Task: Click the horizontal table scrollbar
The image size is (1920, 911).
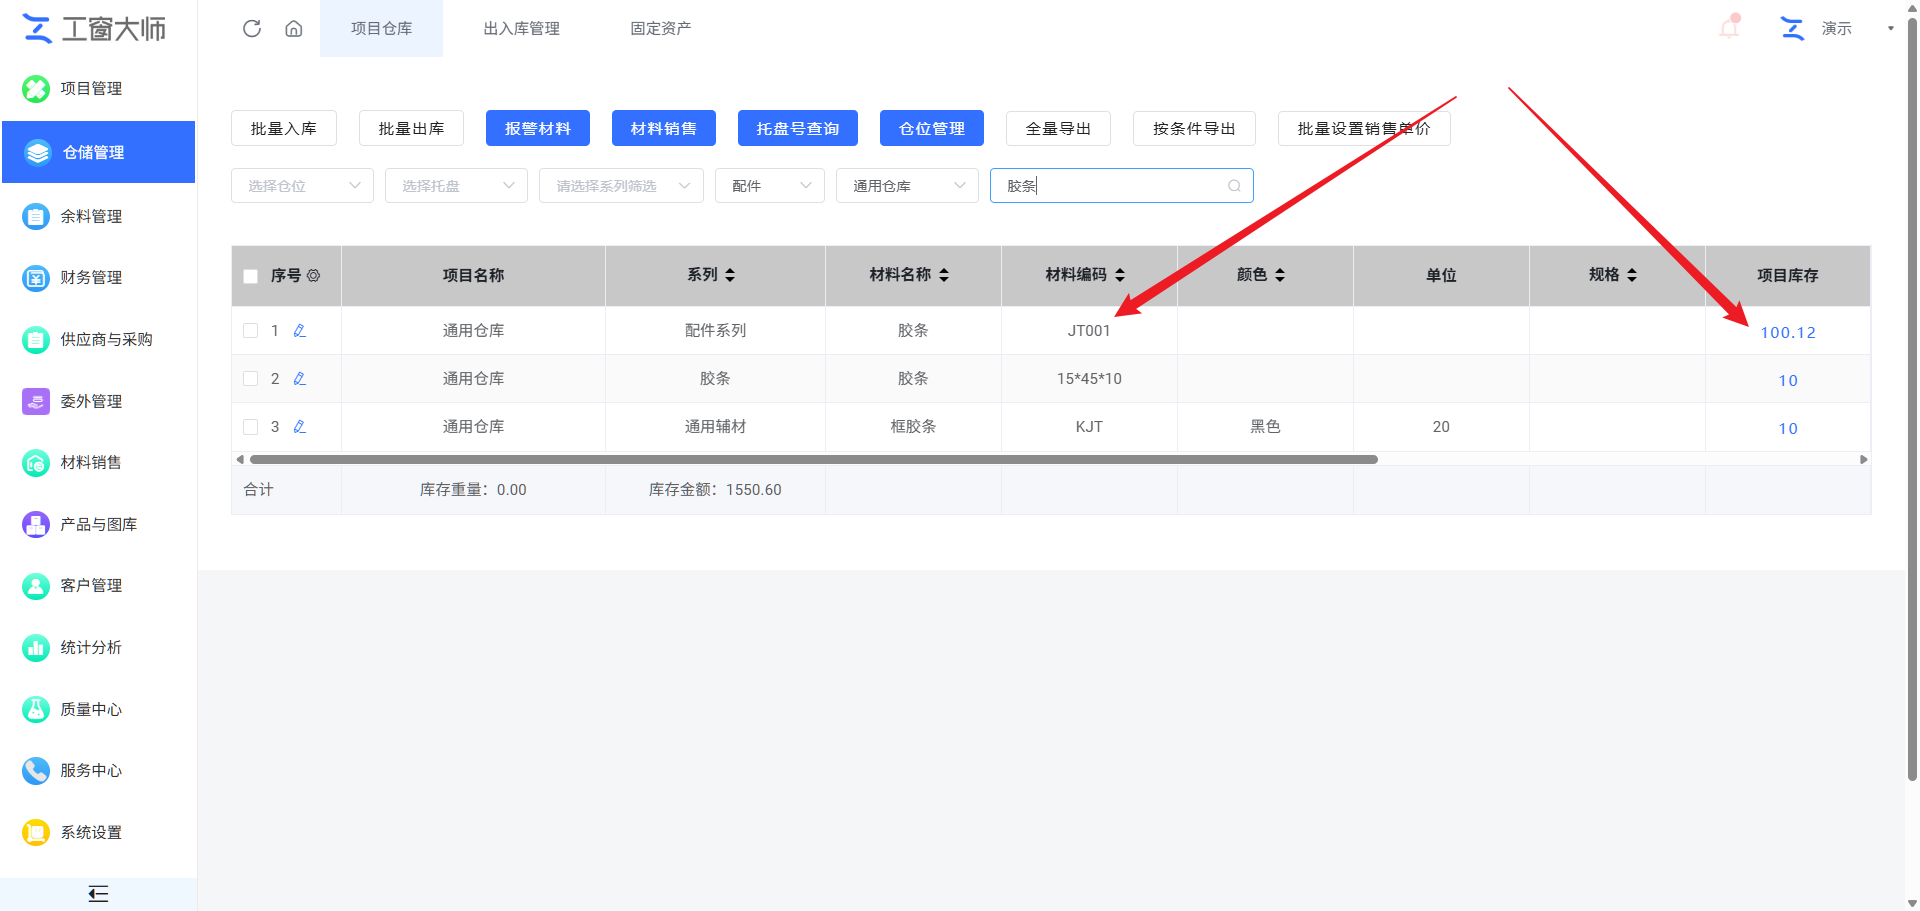Action: 814,460
